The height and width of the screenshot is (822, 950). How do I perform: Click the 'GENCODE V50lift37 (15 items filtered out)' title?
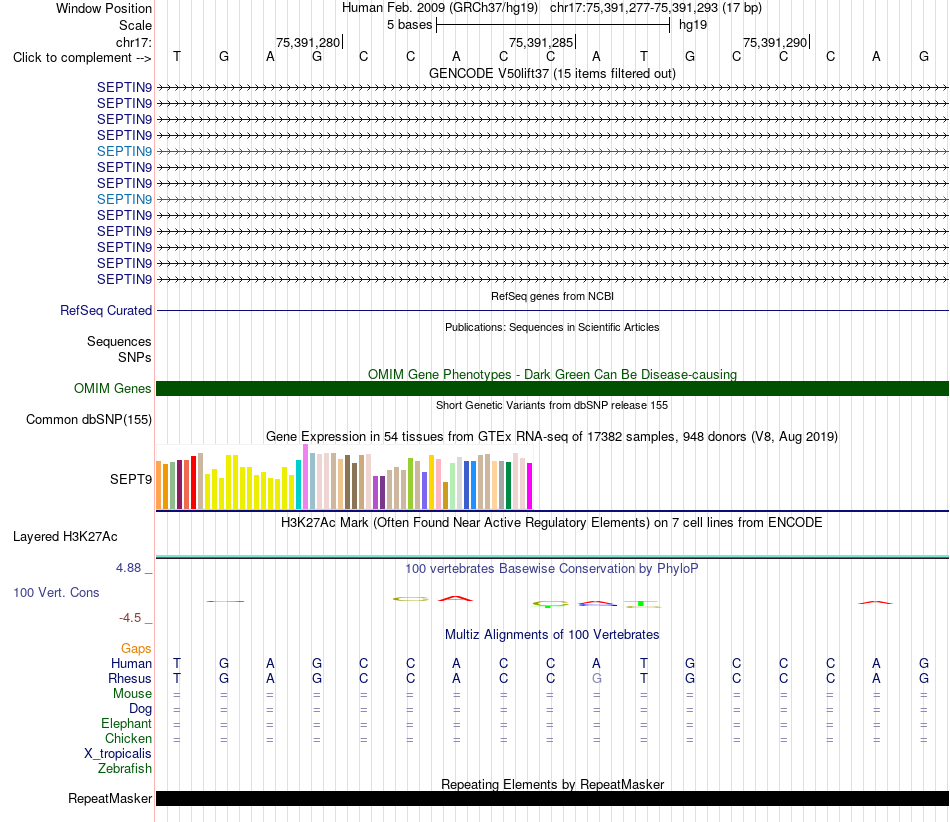[x=552, y=73]
